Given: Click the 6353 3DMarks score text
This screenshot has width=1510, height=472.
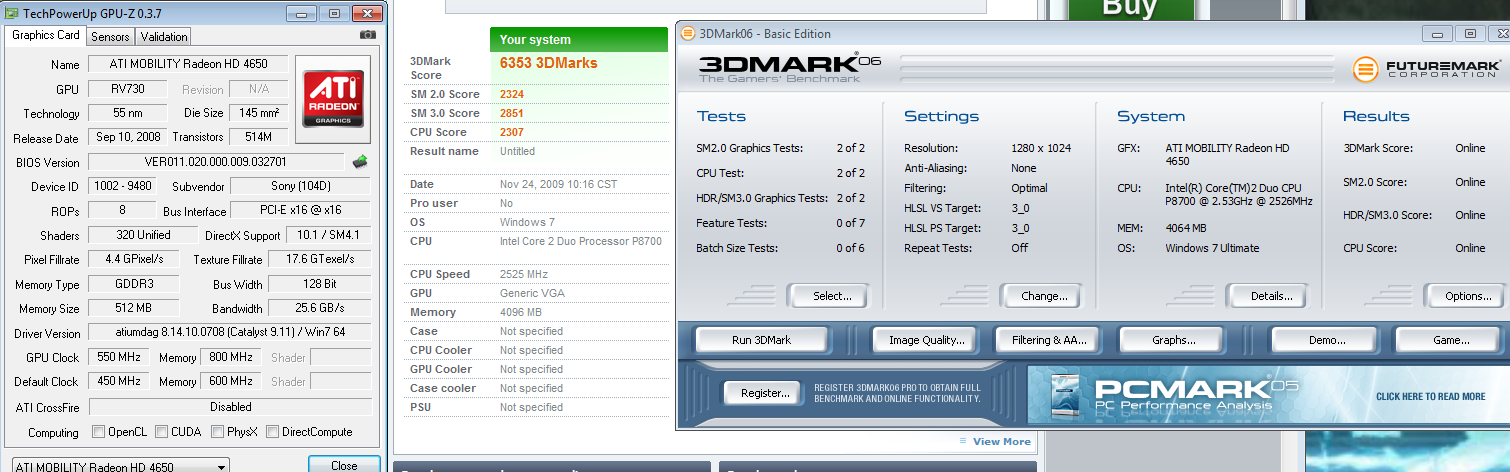Looking at the screenshot, I should coord(548,63).
